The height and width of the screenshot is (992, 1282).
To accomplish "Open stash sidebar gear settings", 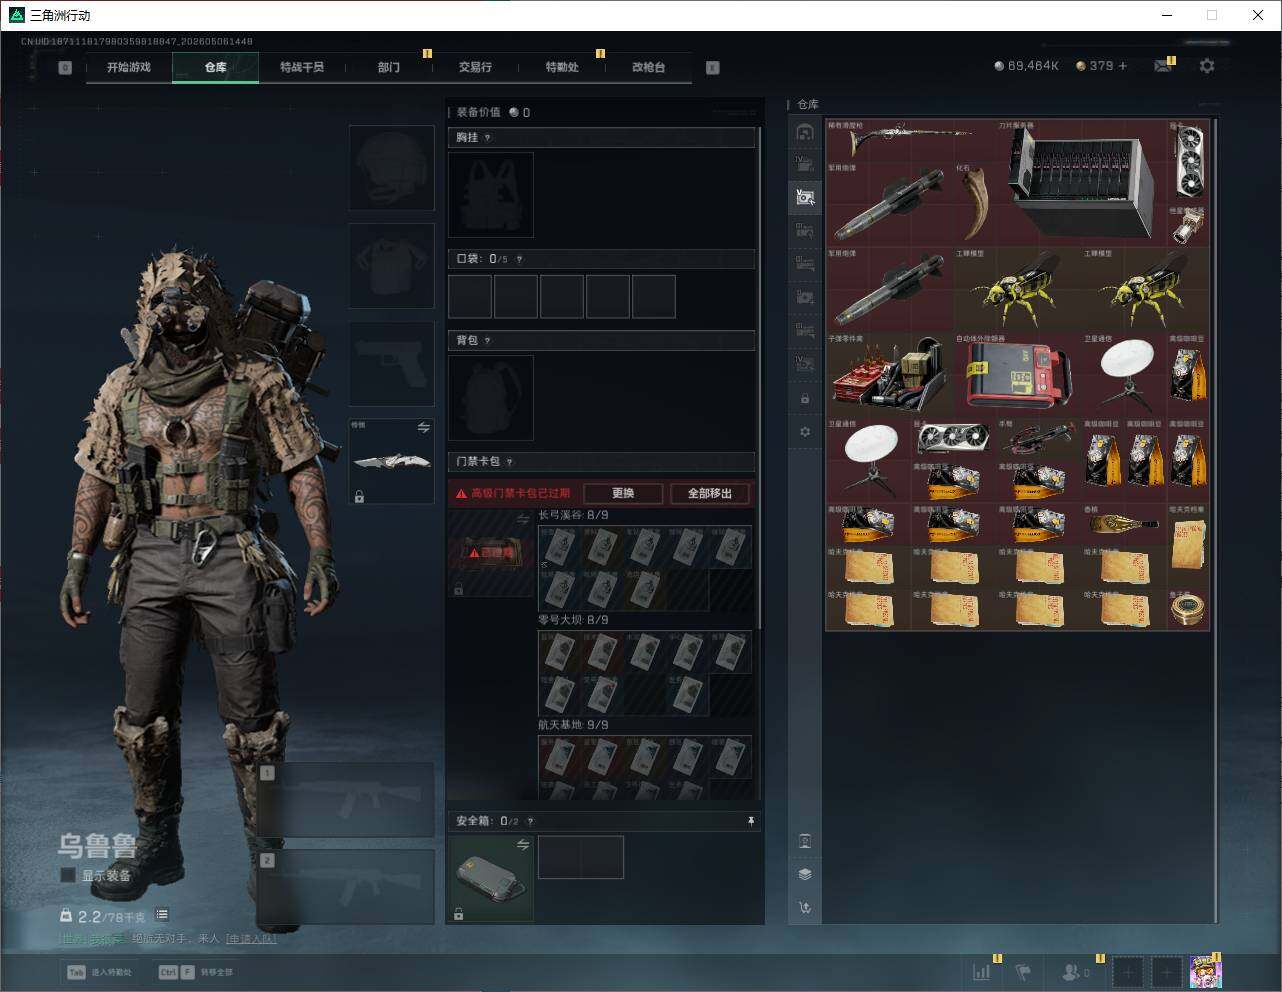I will pos(805,432).
